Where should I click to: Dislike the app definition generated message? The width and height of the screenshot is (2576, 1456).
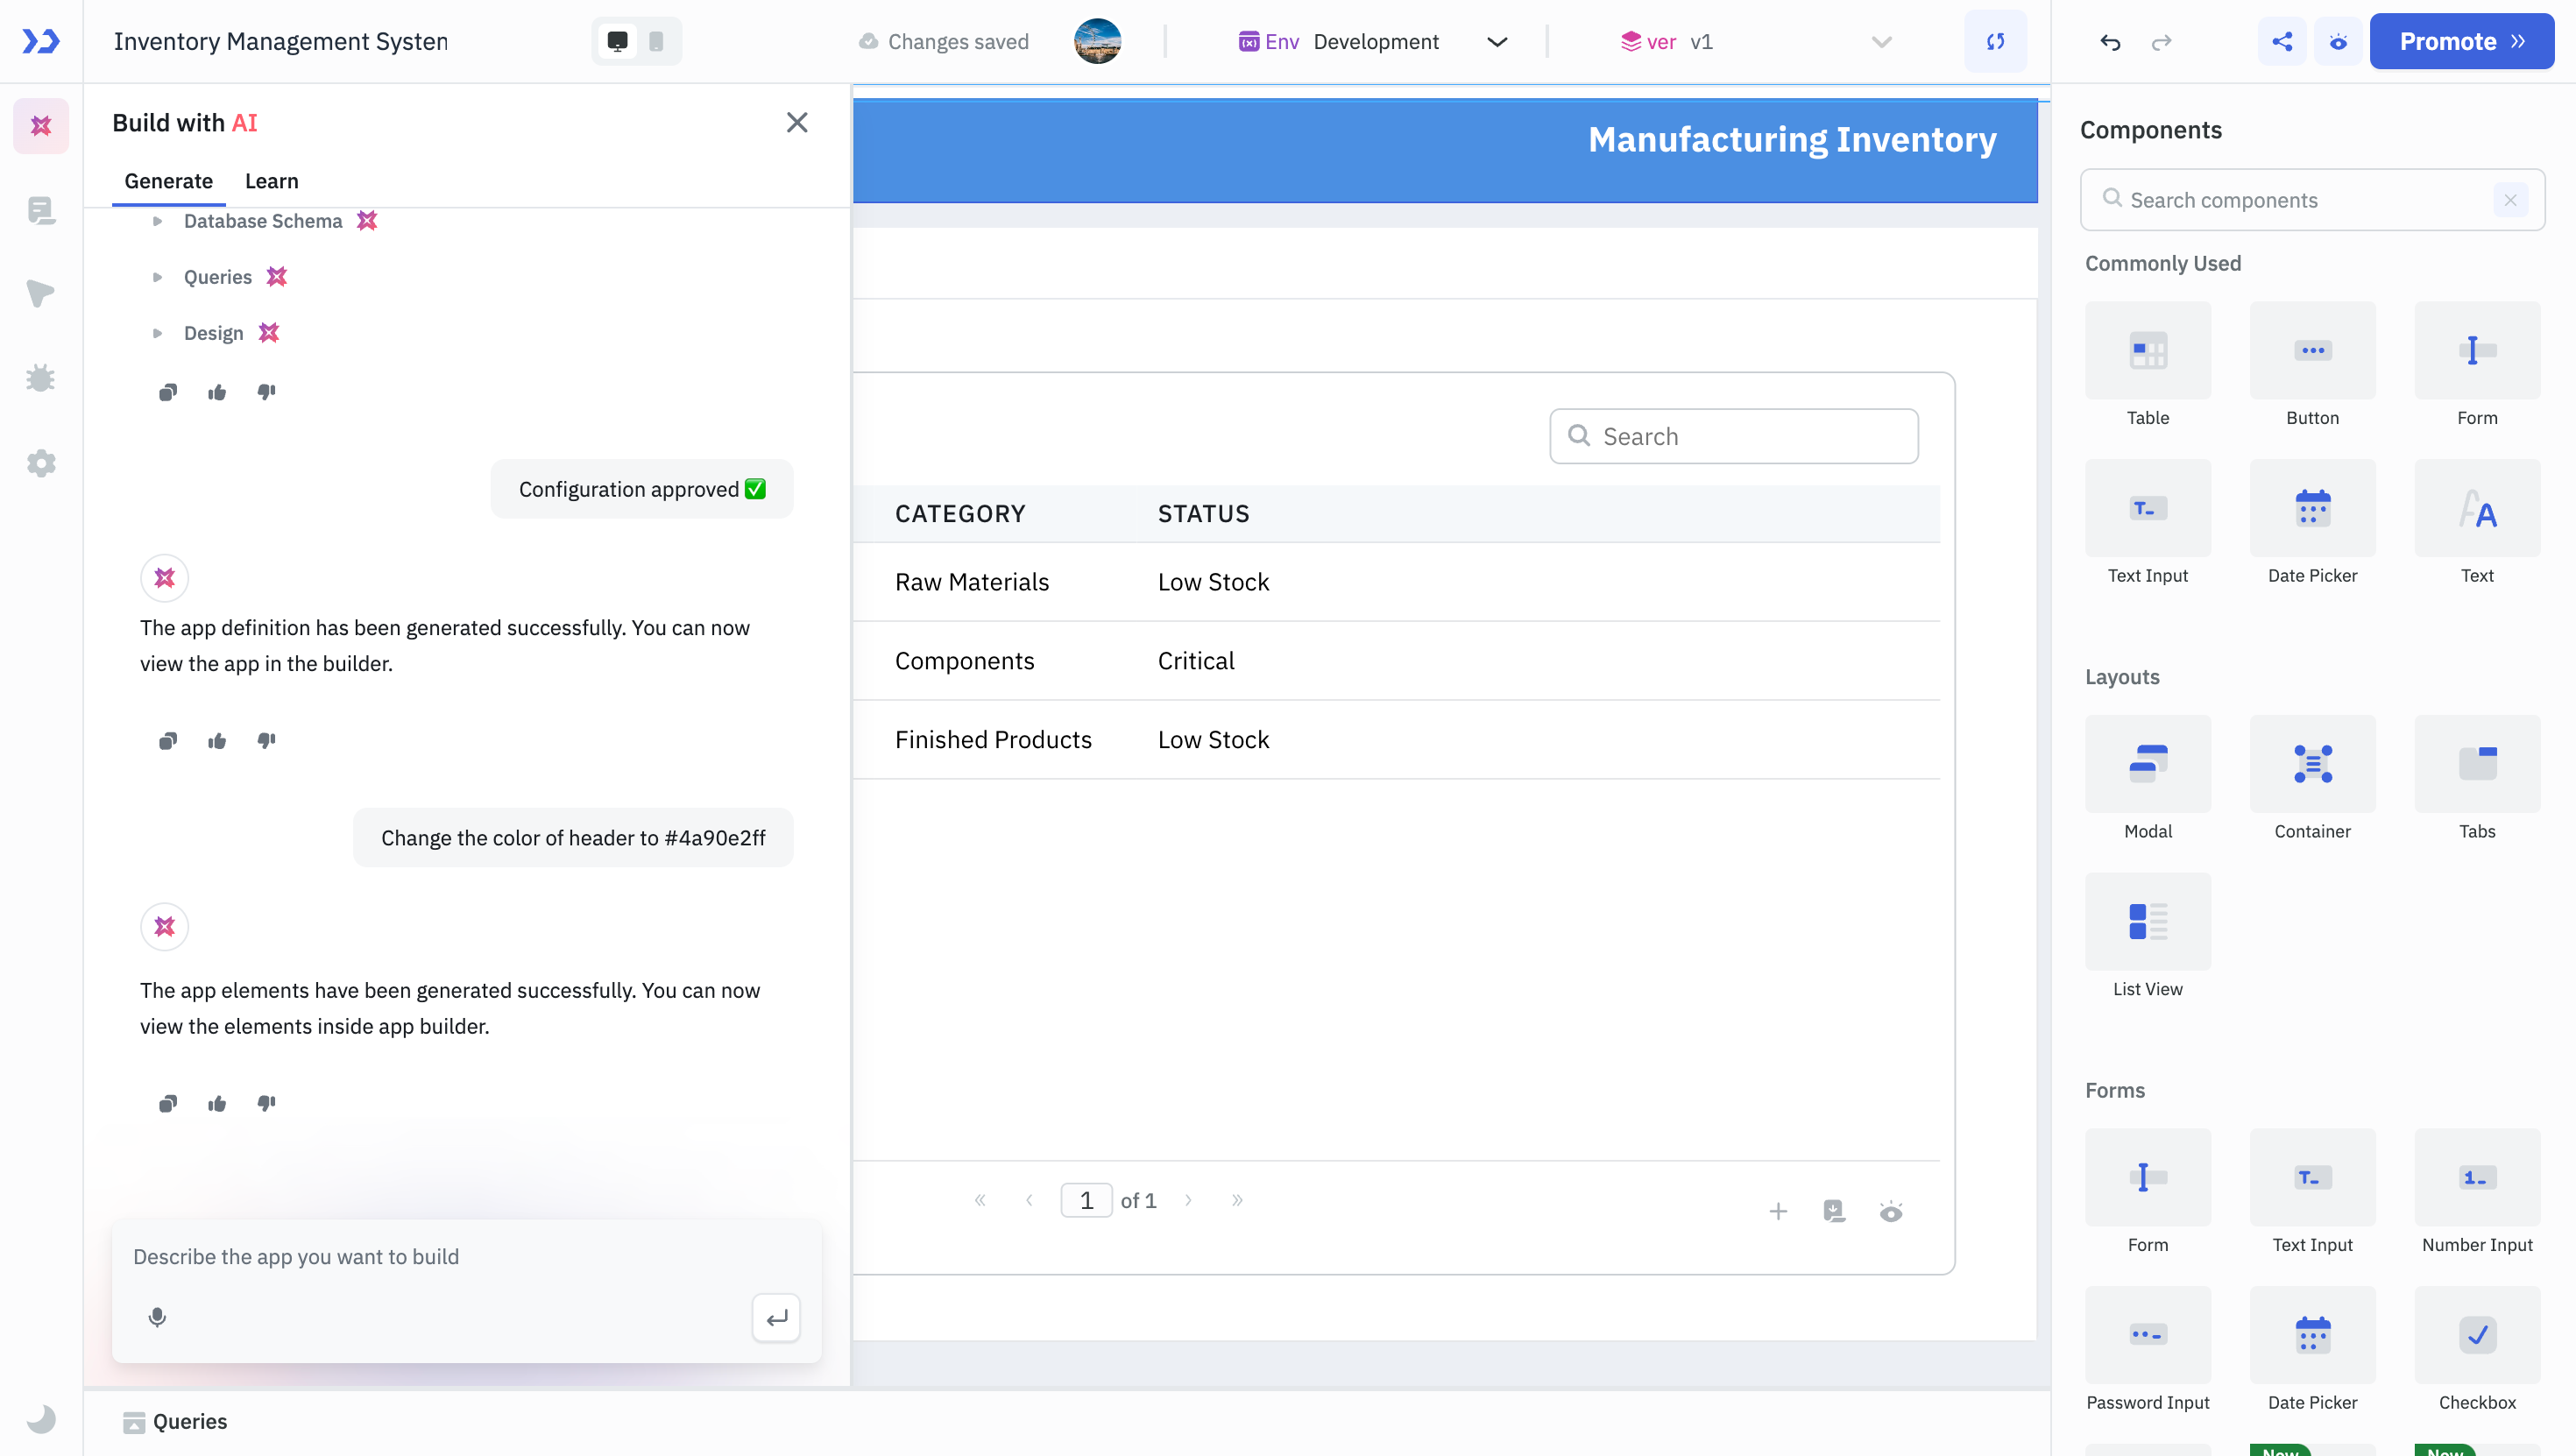click(x=266, y=741)
